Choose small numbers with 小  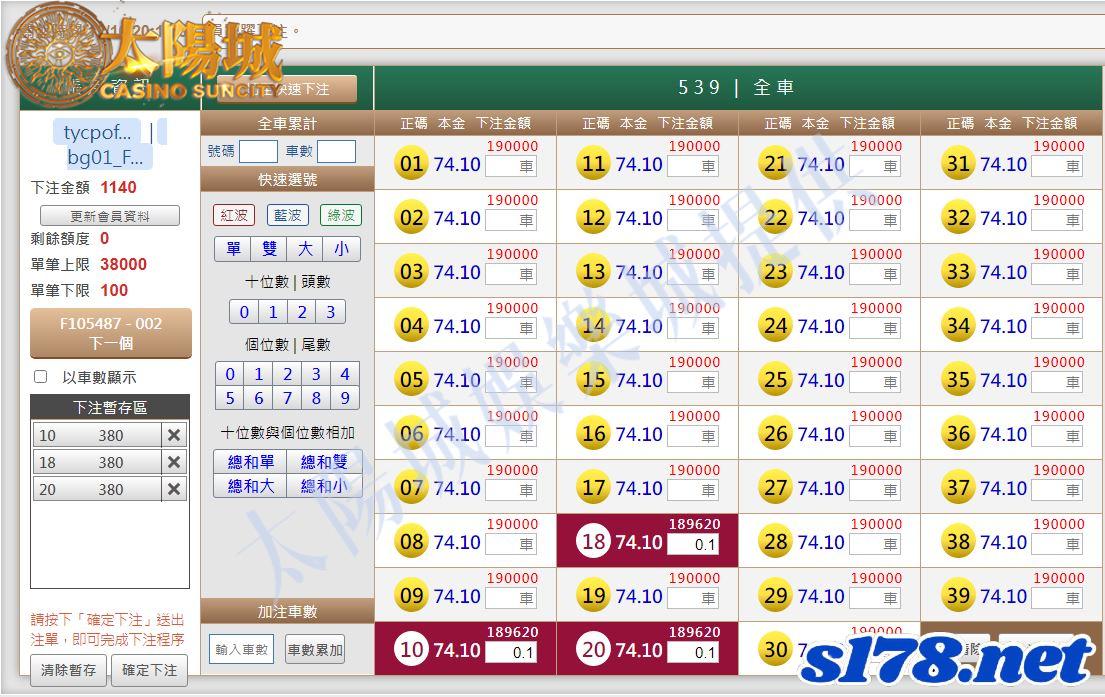(x=342, y=249)
